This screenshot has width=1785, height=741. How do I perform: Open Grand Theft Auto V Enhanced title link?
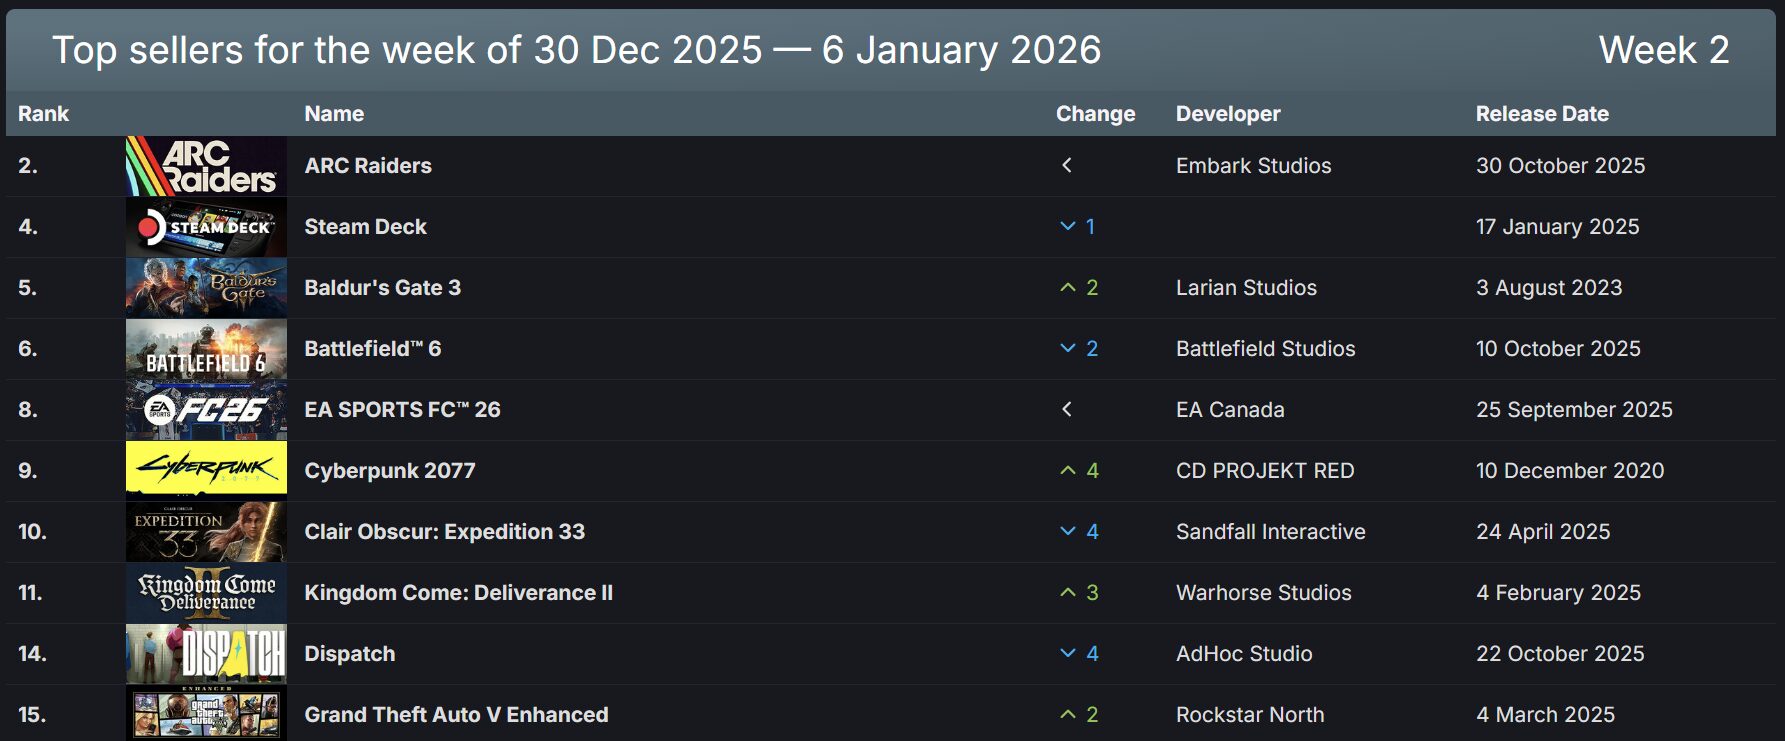456,715
